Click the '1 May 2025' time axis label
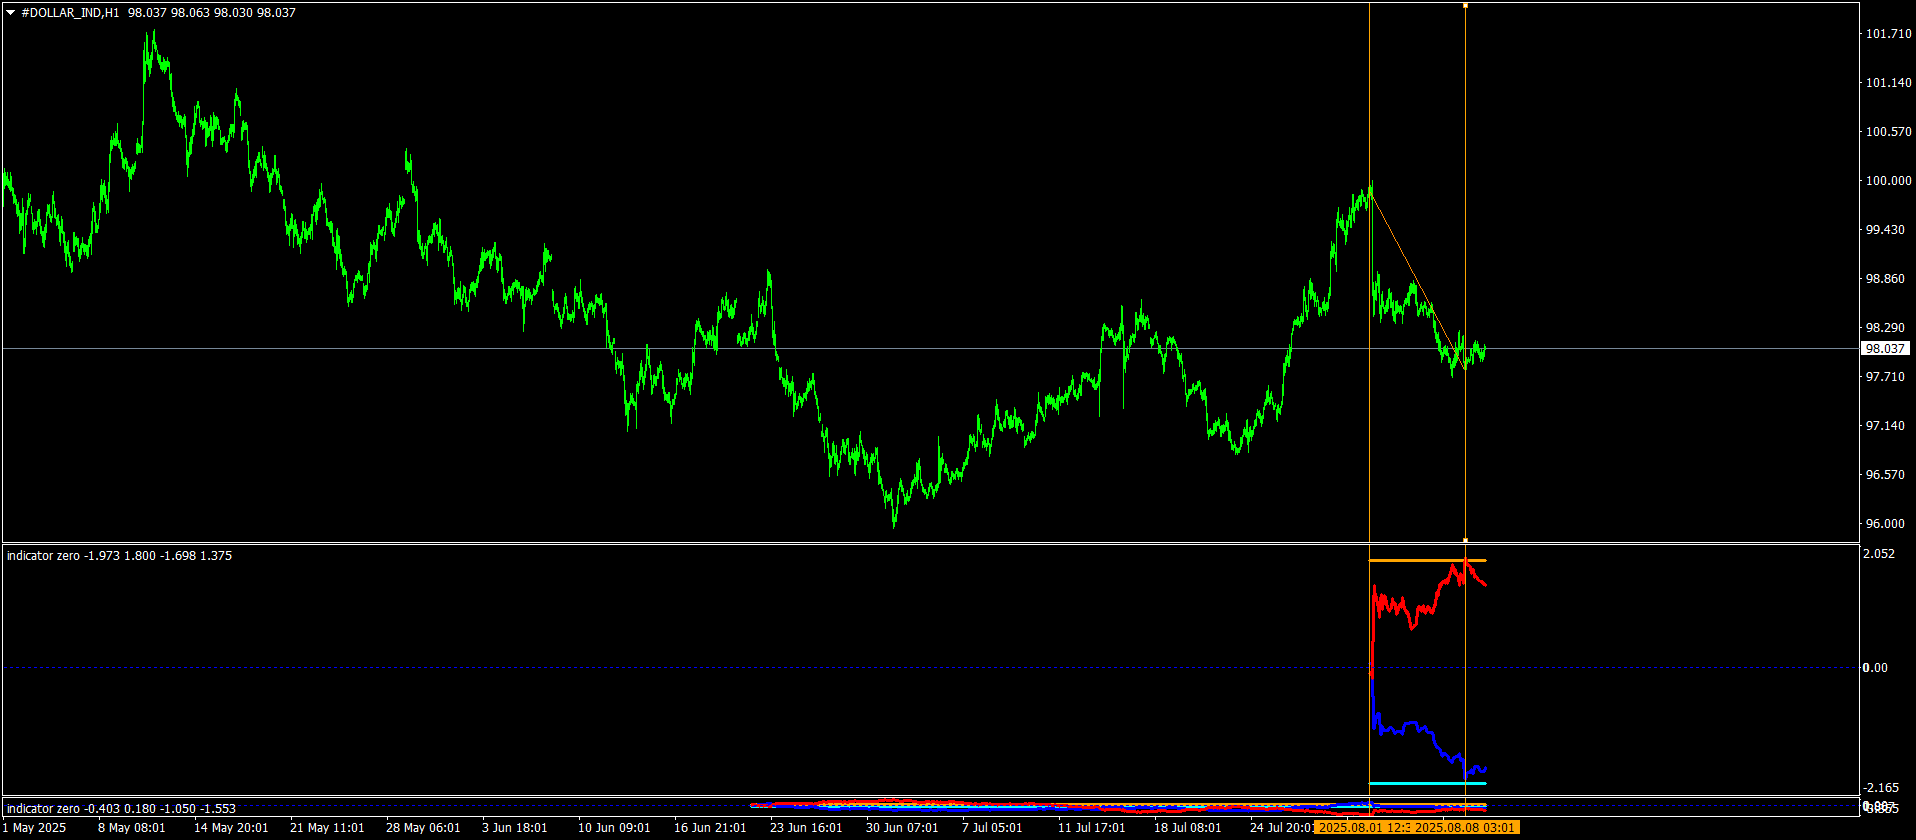 [x=35, y=828]
